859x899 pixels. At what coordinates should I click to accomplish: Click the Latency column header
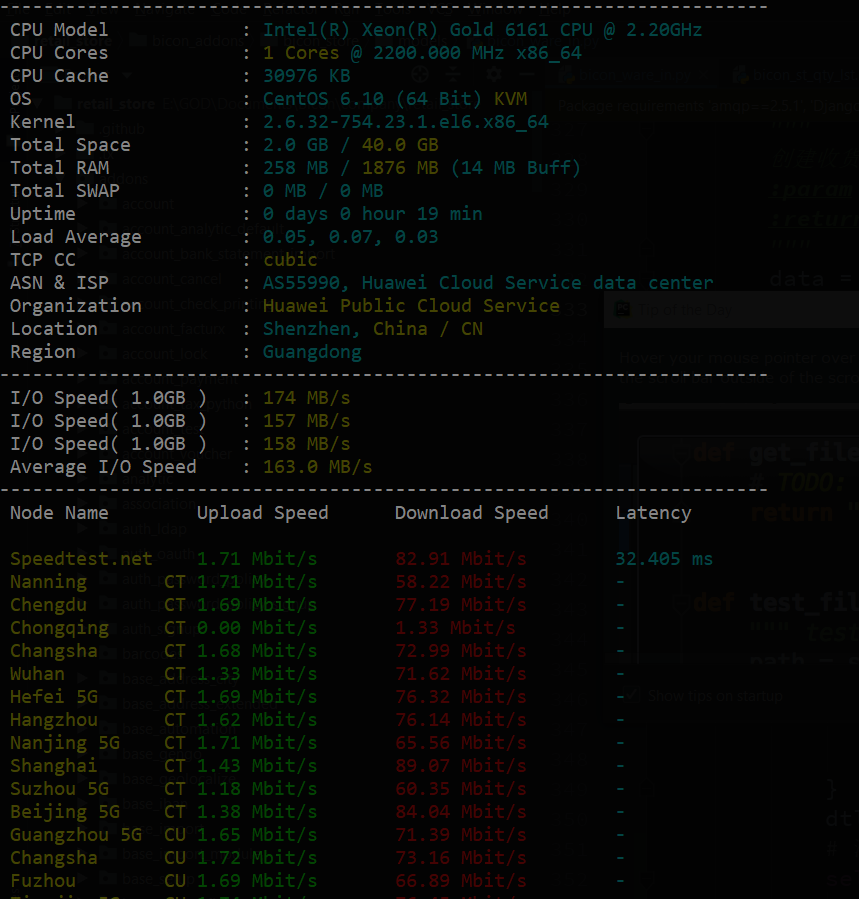[x=653, y=513]
